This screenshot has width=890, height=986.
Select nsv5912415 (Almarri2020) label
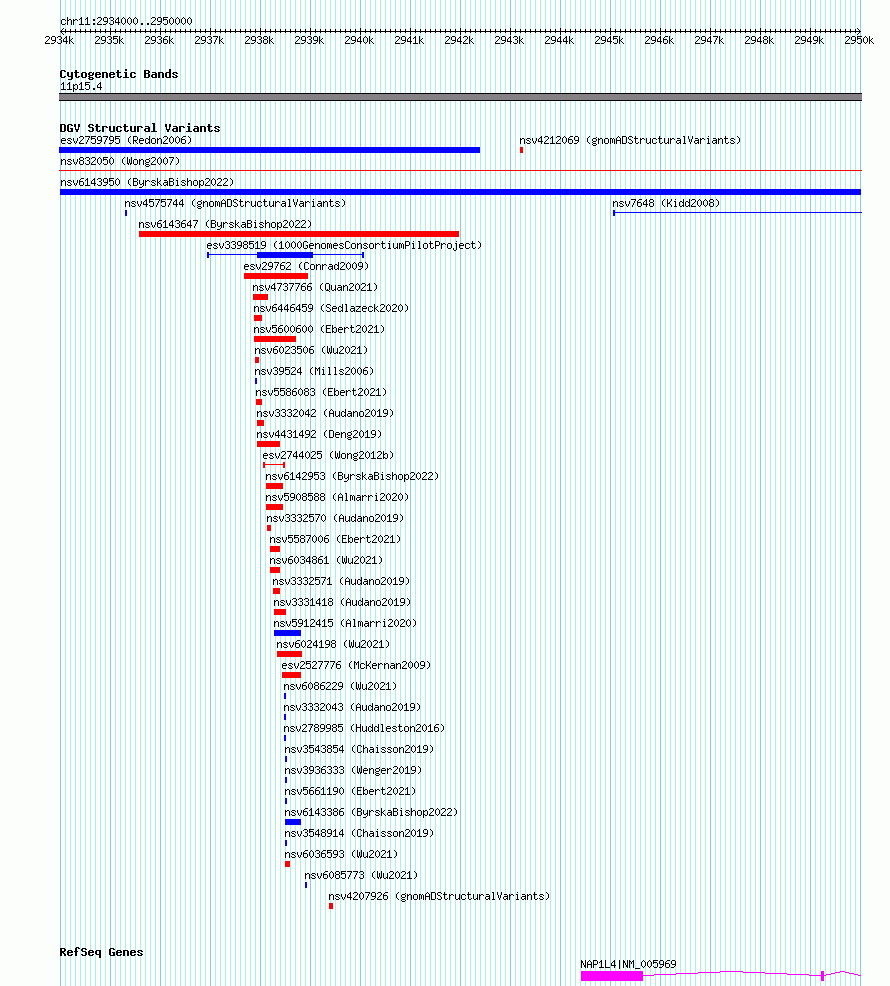pyautogui.click(x=345, y=623)
